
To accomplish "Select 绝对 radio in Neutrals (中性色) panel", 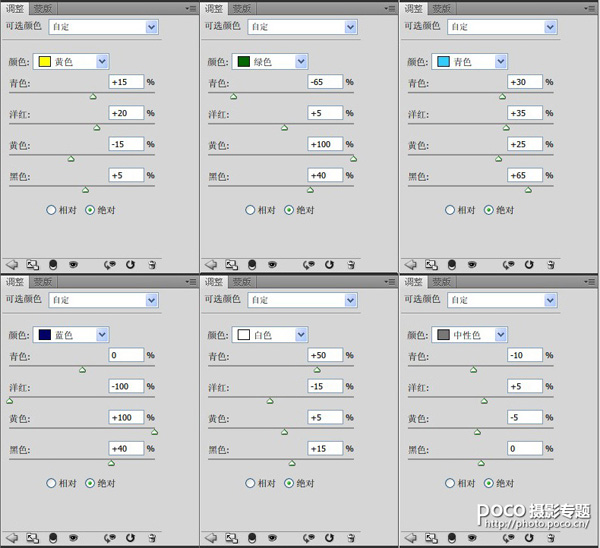I will tap(489, 483).
